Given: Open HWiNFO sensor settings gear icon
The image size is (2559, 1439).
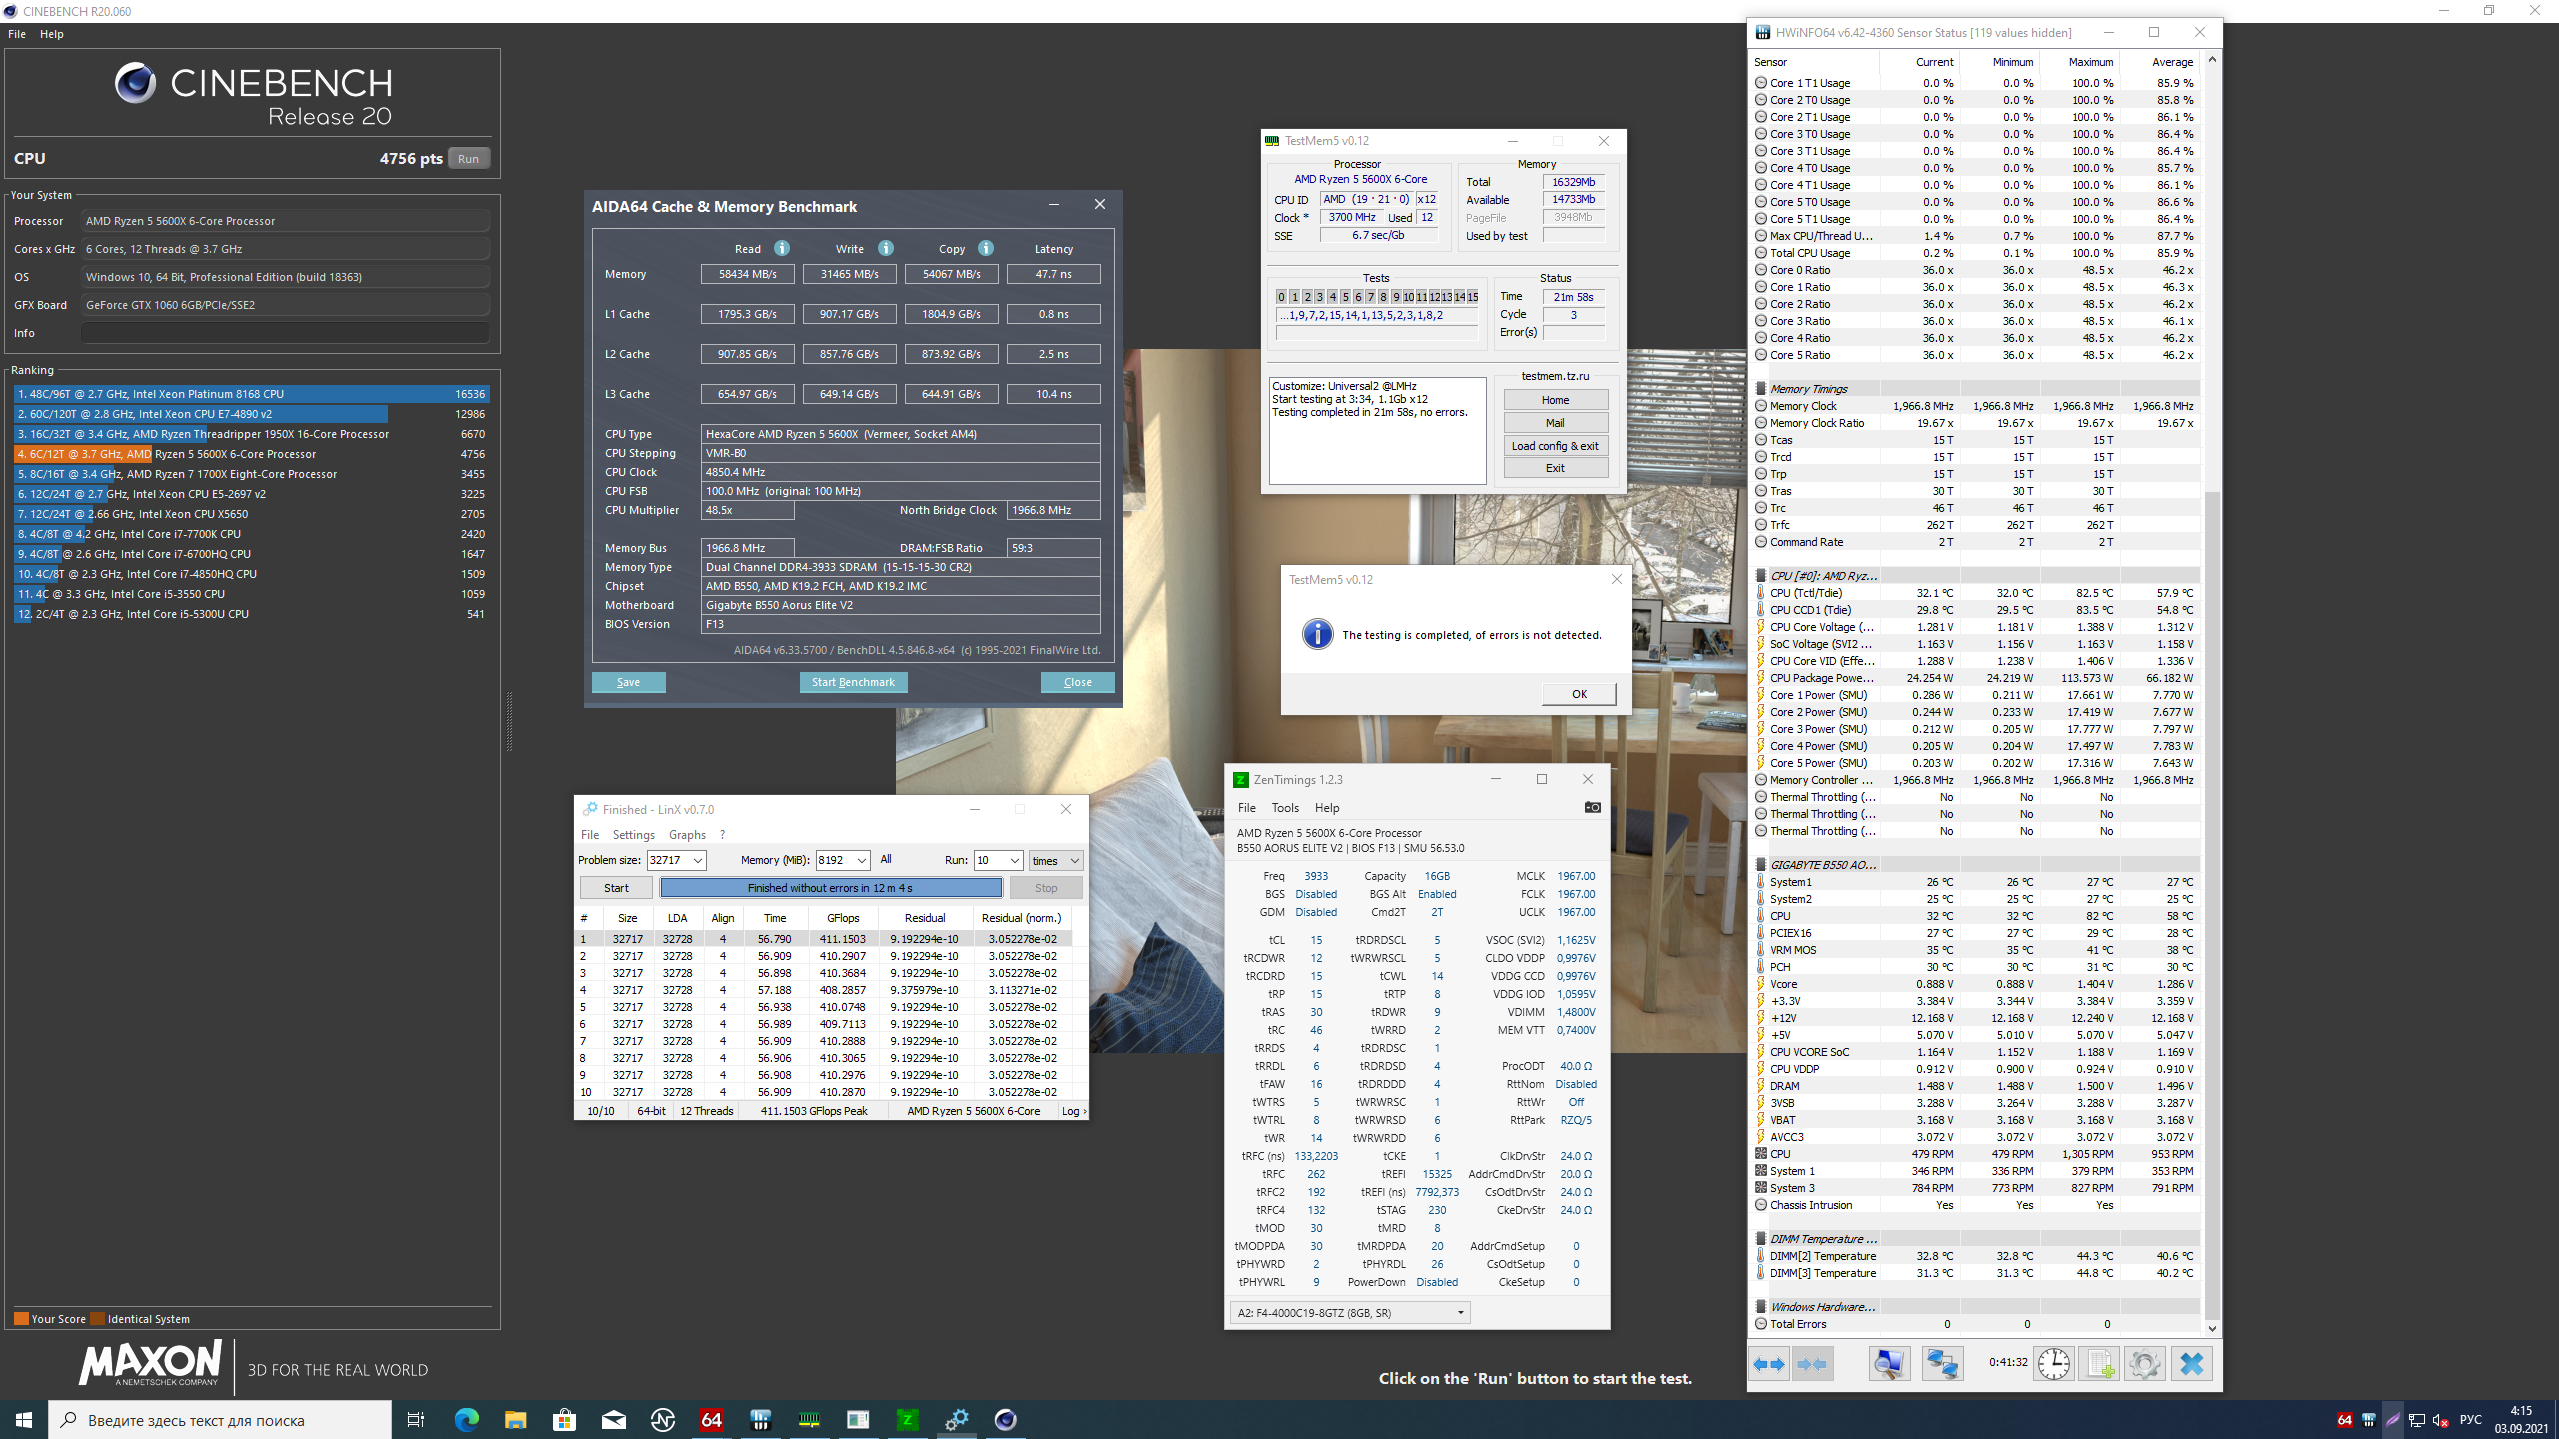Looking at the screenshot, I should point(2143,1364).
